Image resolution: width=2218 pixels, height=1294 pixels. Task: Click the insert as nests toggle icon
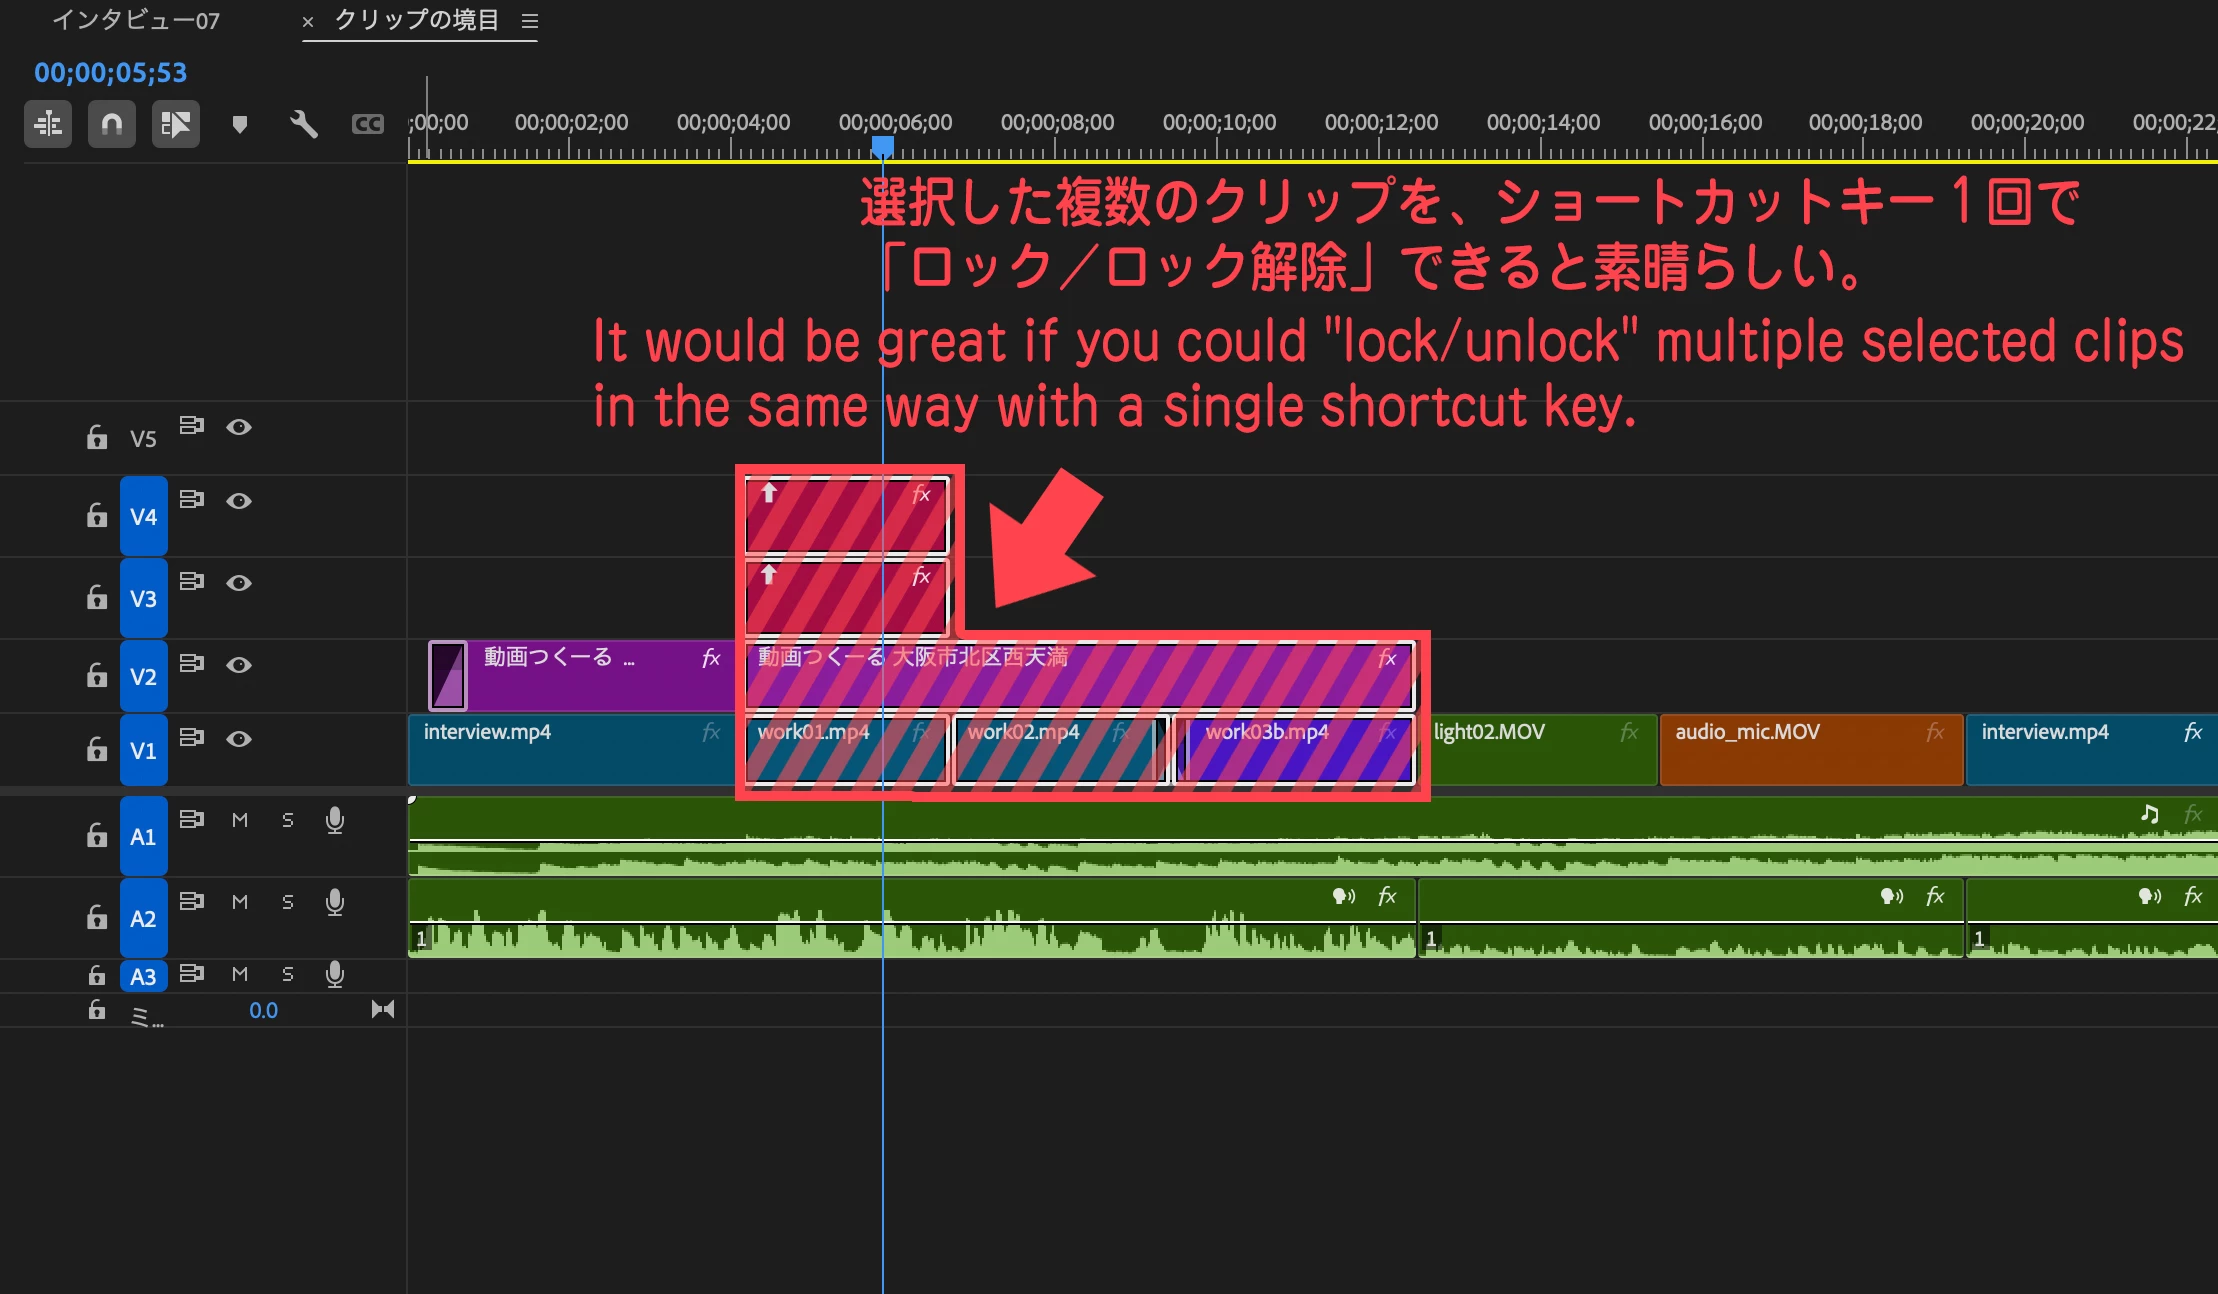click(48, 124)
